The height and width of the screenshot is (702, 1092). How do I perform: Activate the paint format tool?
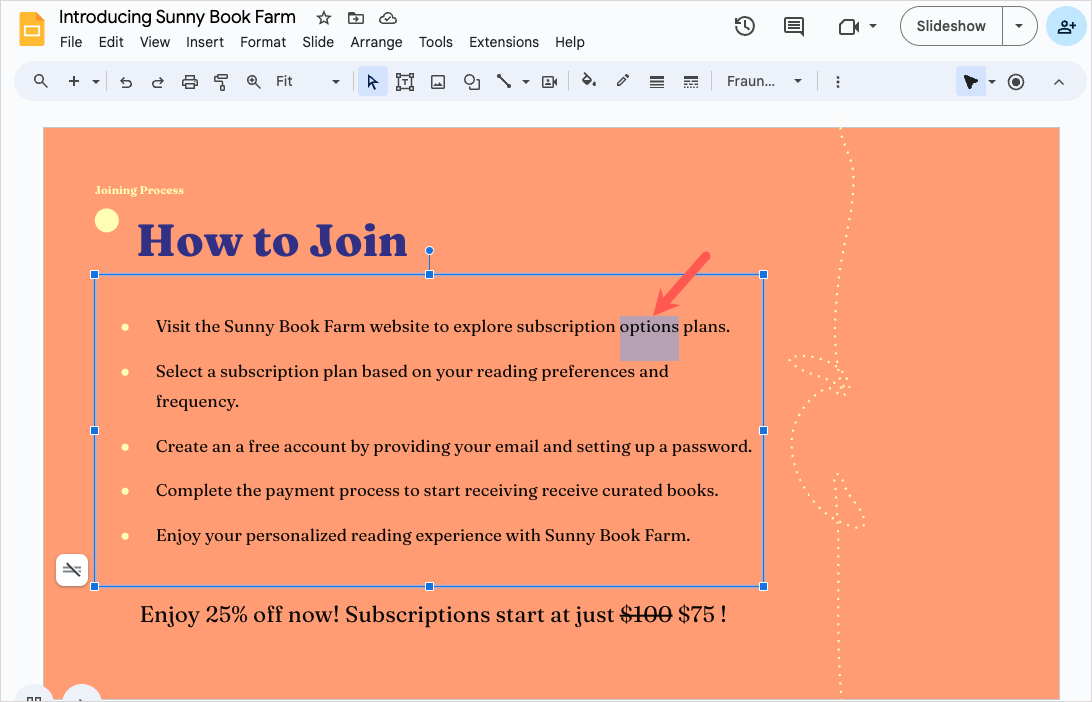(221, 82)
